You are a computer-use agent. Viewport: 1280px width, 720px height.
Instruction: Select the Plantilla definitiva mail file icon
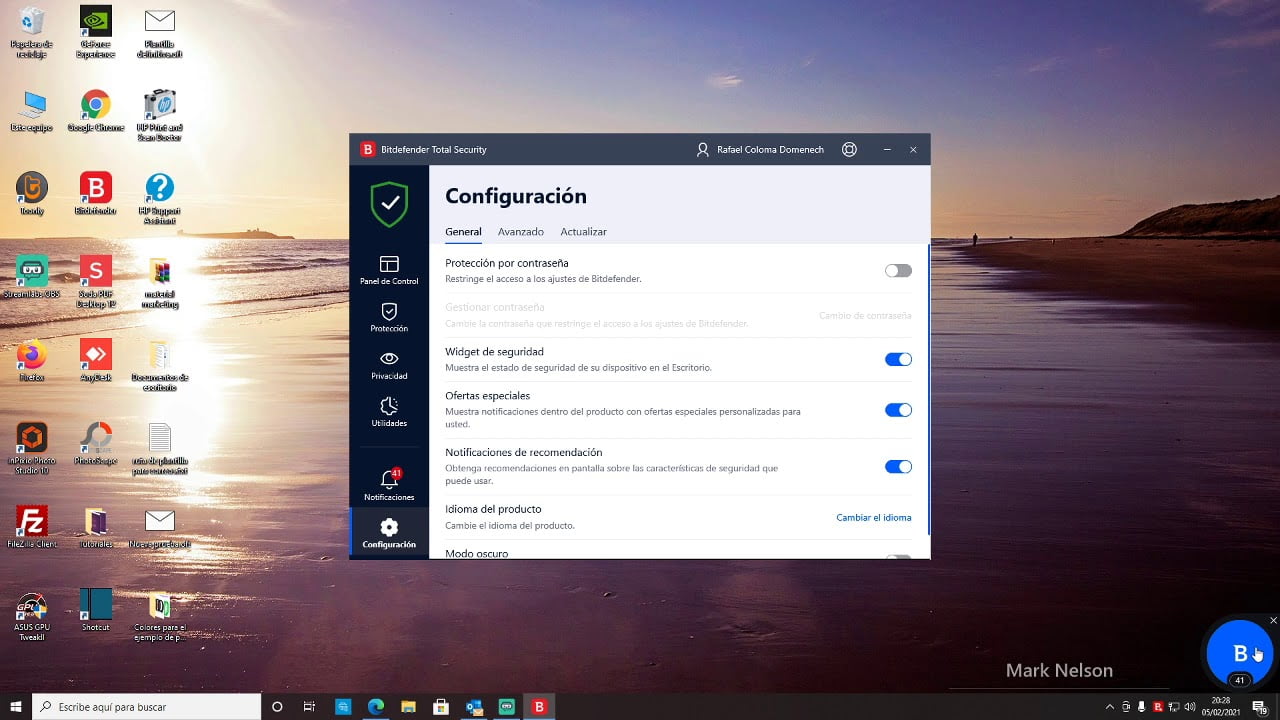point(159,32)
